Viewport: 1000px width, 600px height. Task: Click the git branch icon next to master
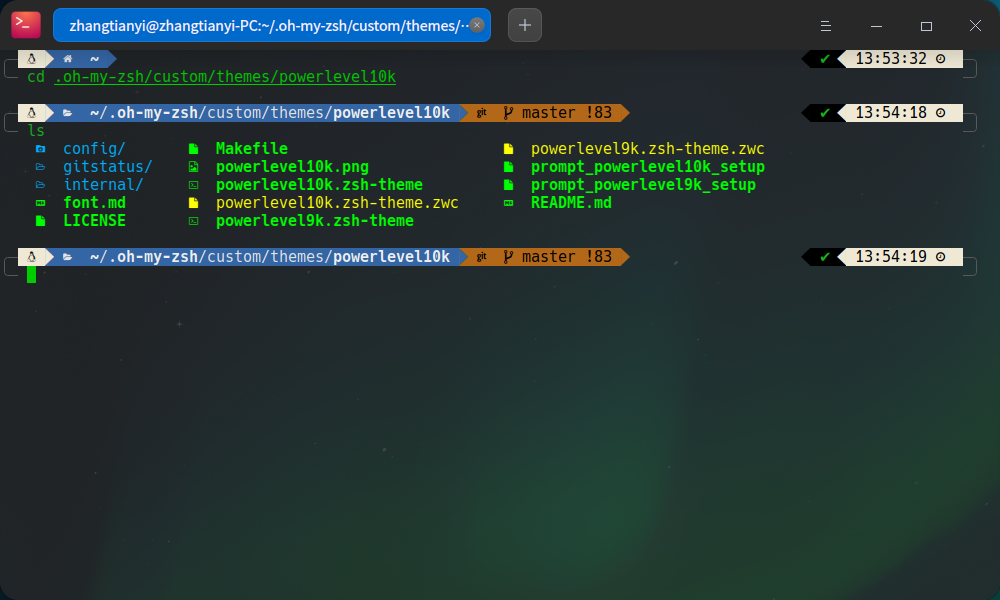507,112
